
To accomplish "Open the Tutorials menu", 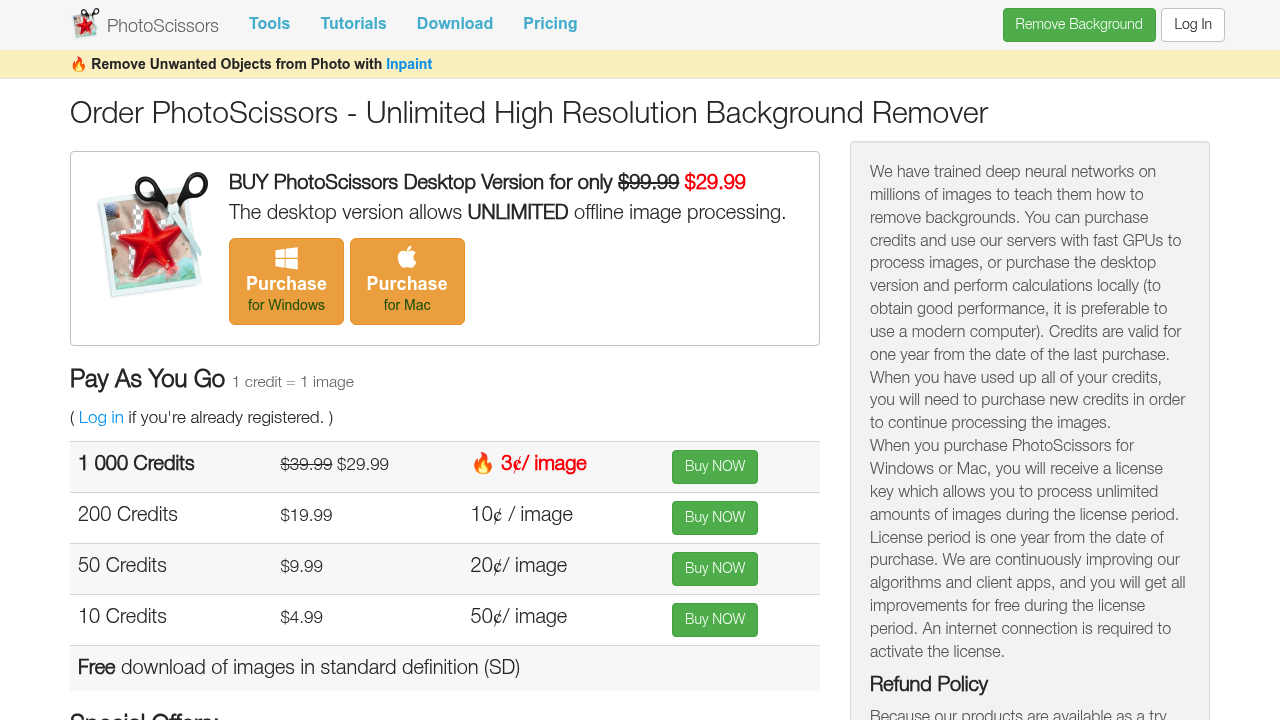I will pyautogui.click(x=353, y=23).
